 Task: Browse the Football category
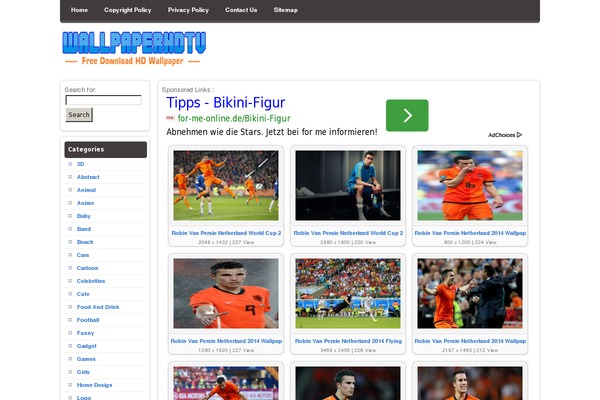[88, 320]
